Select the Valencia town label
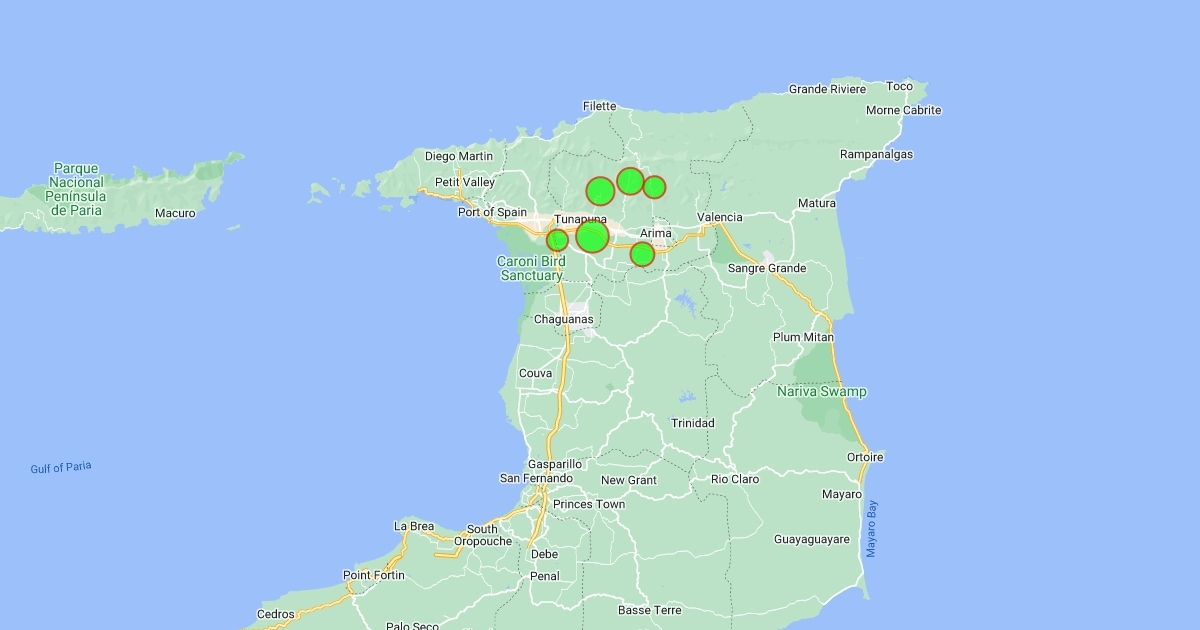Screen dimensions: 1200x630 point(720,217)
